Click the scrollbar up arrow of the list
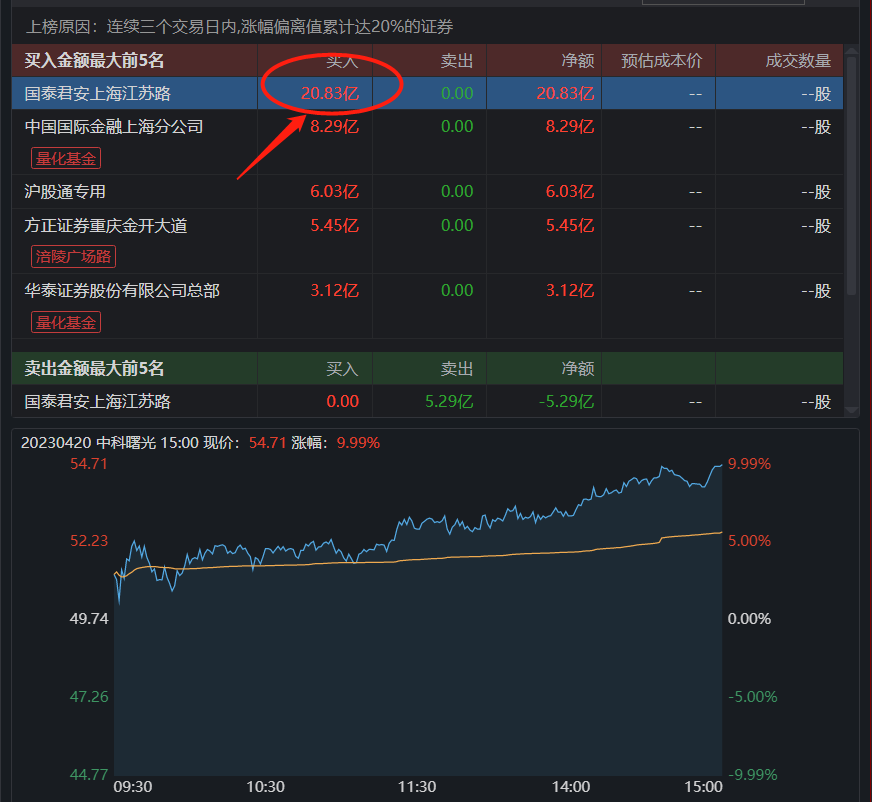Screen dimensions: 872x802 tap(851, 52)
